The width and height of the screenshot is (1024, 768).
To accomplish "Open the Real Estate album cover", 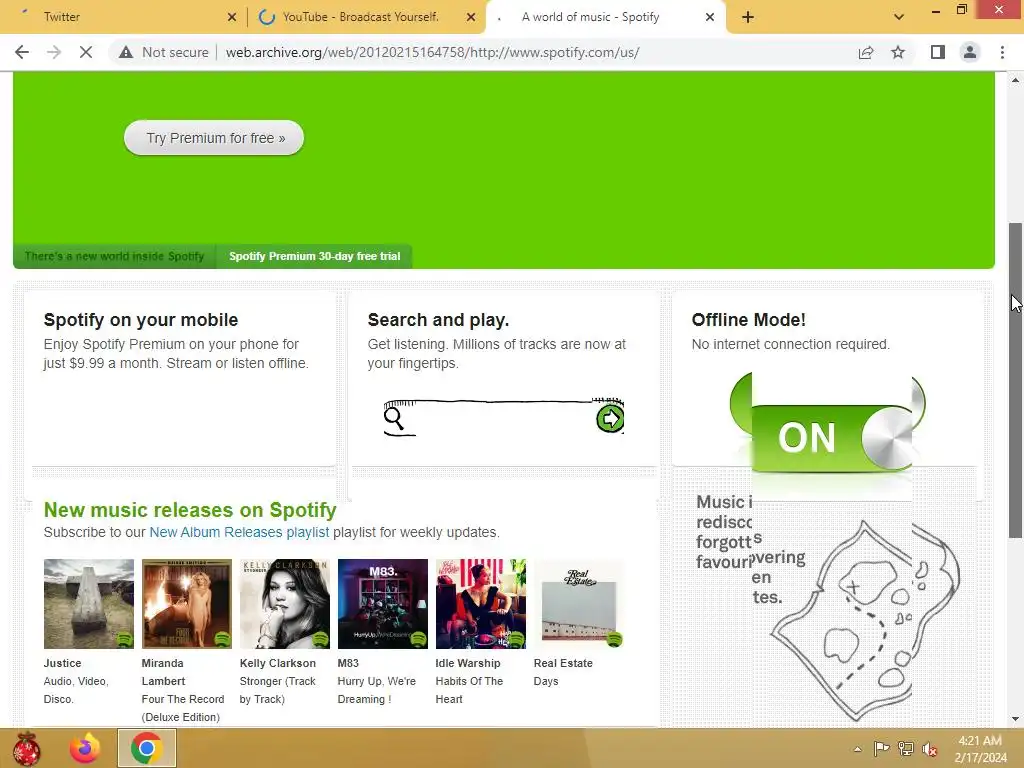I will tap(579, 603).
